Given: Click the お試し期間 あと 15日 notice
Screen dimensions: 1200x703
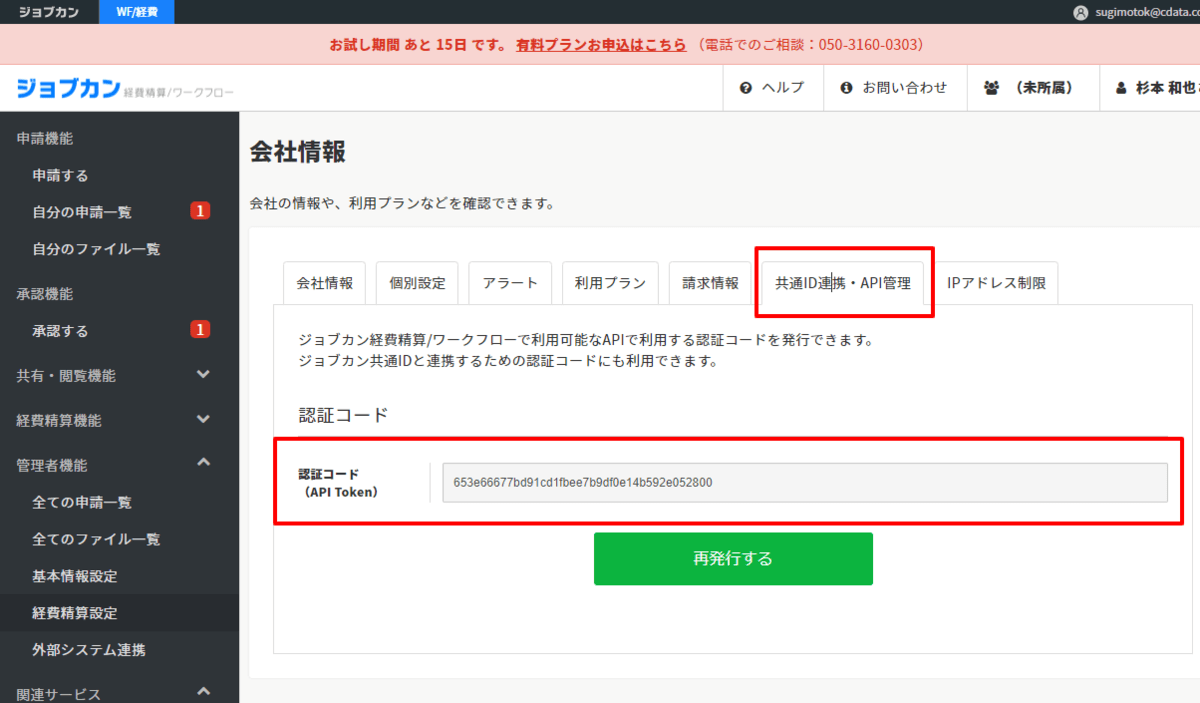Looking at the screenshot, I should pyautogui.click(x=420, y=45).
